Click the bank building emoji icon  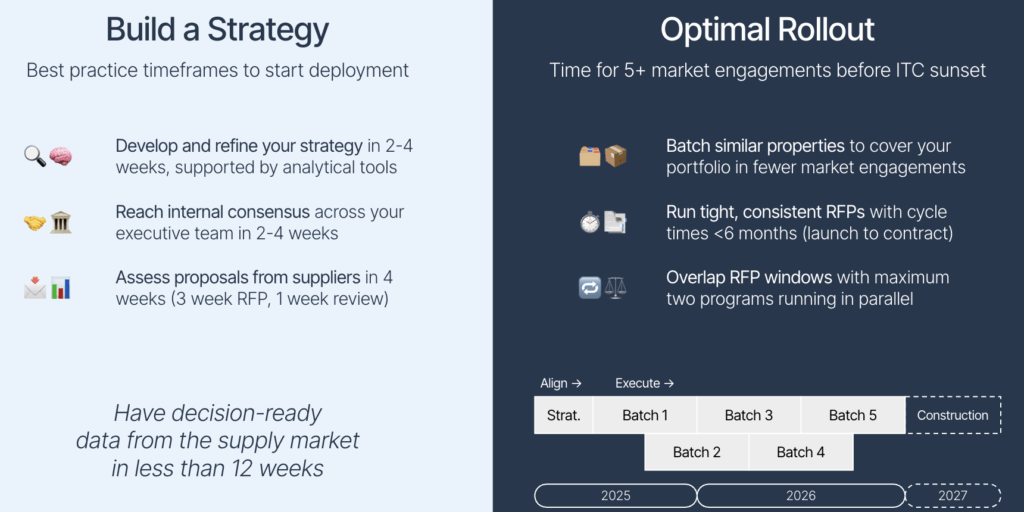click(61, 223)
